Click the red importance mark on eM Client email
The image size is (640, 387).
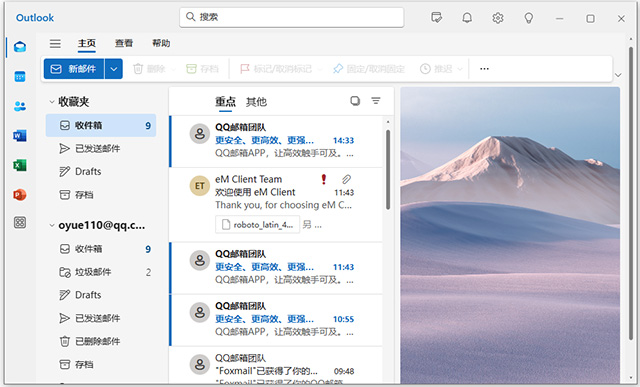coord(323,179)
